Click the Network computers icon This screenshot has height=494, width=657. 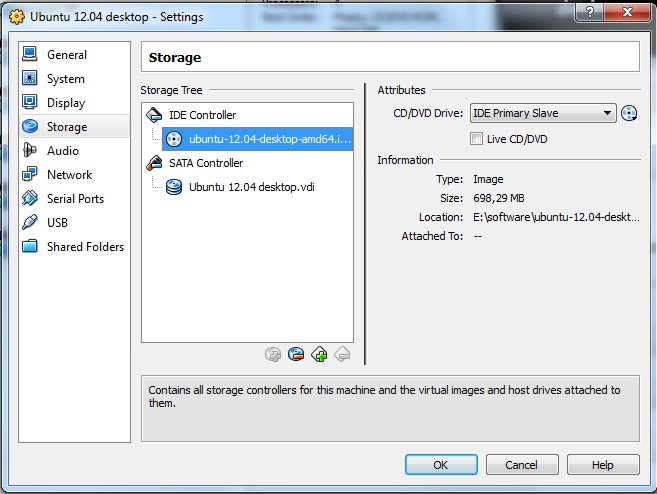coord(30,174)
